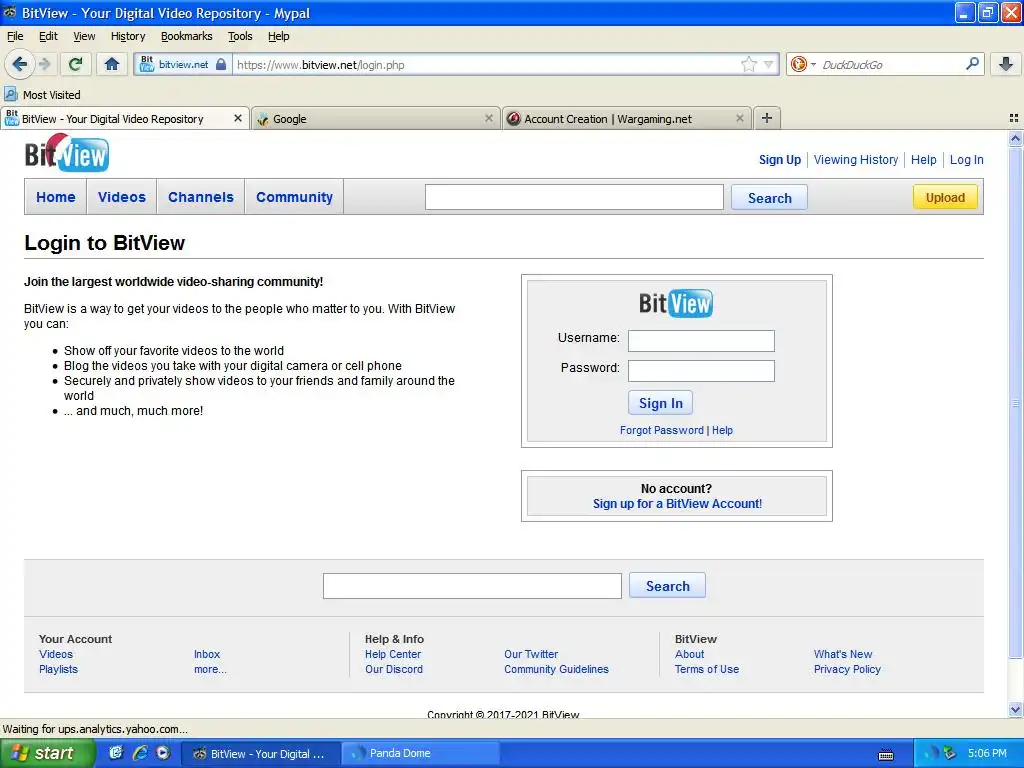
Task: Click the BitView logo at page top
Action: [x=67, y=153]
